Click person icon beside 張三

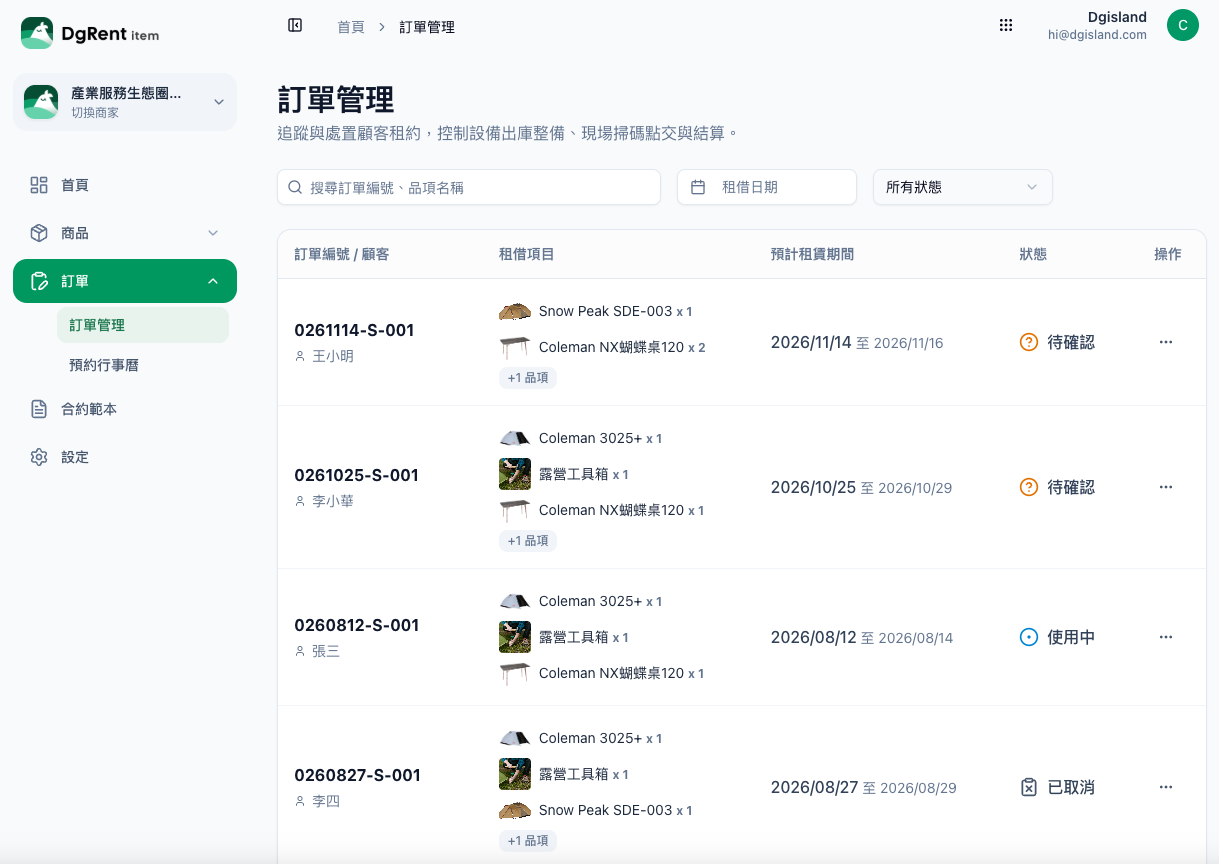300,651
